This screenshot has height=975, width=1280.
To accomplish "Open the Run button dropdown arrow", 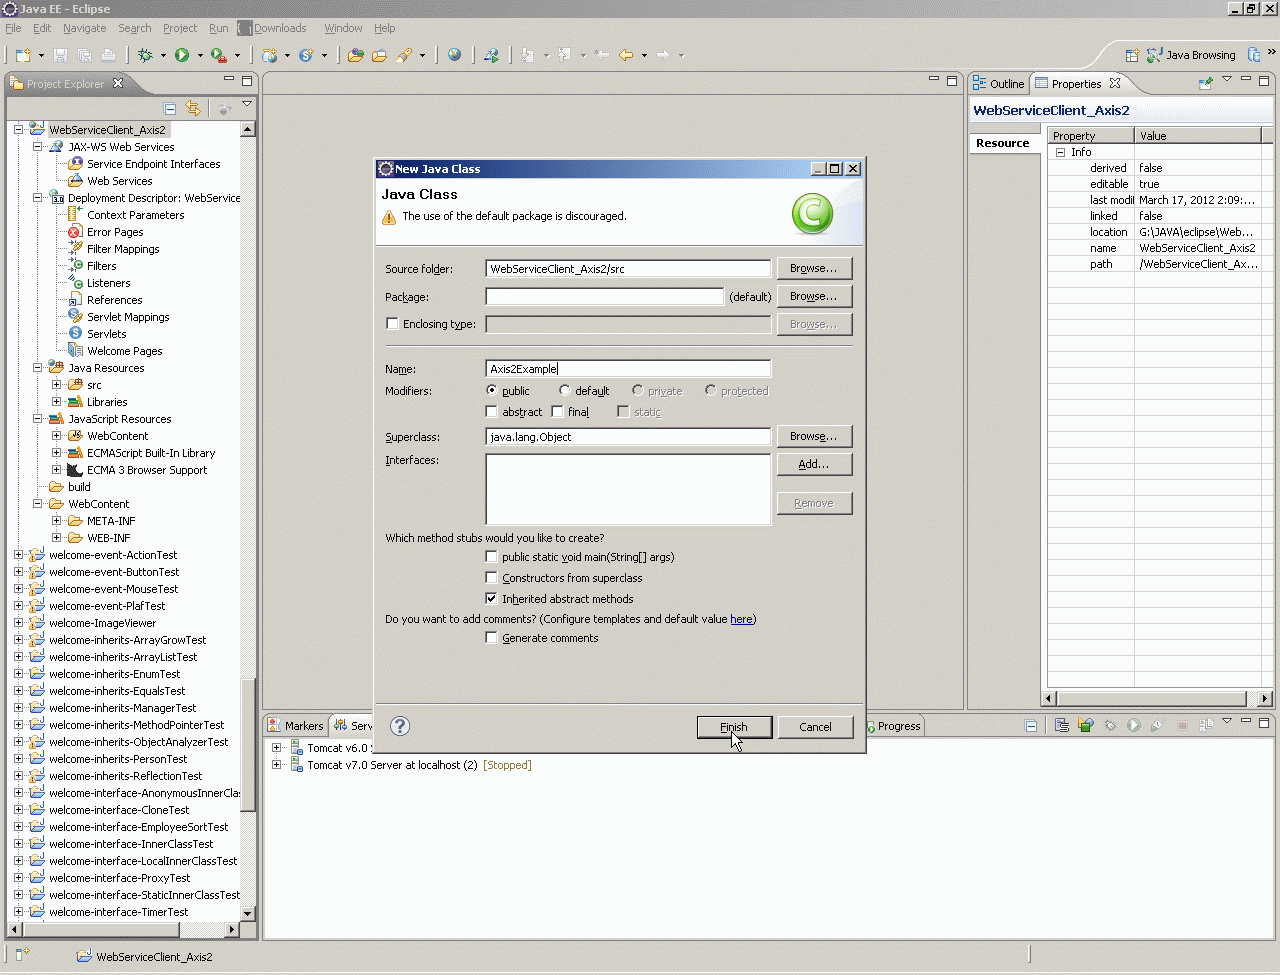I will [199, 56].
